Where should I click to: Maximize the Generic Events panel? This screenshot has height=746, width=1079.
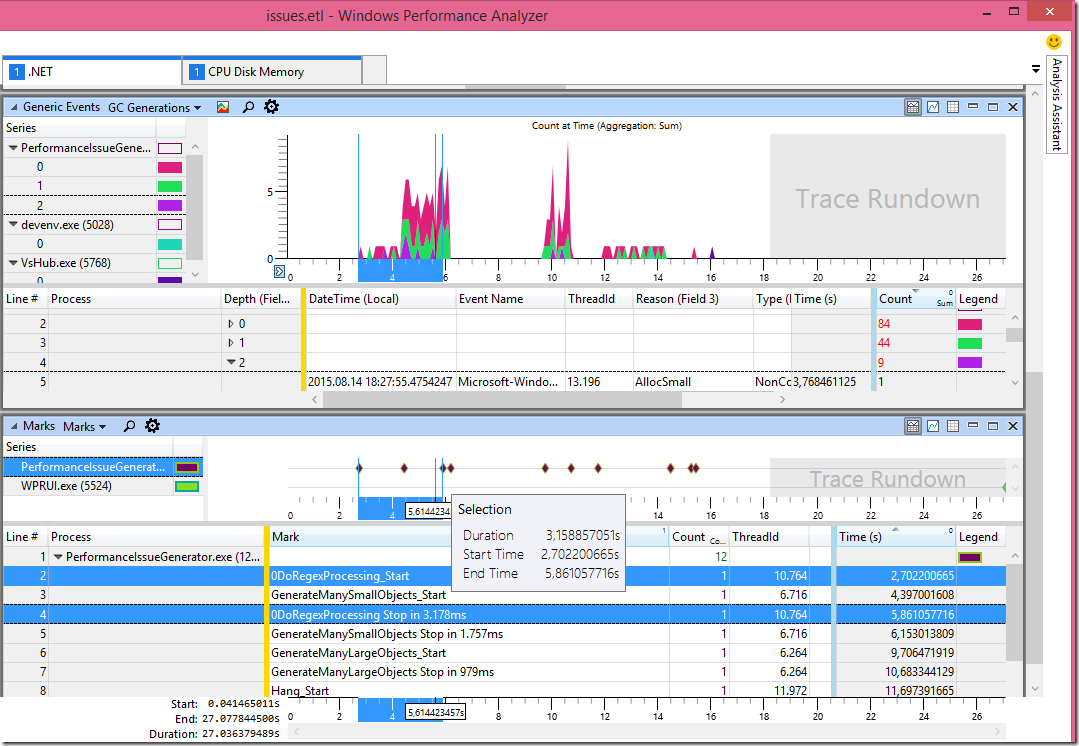pos(993,107)
